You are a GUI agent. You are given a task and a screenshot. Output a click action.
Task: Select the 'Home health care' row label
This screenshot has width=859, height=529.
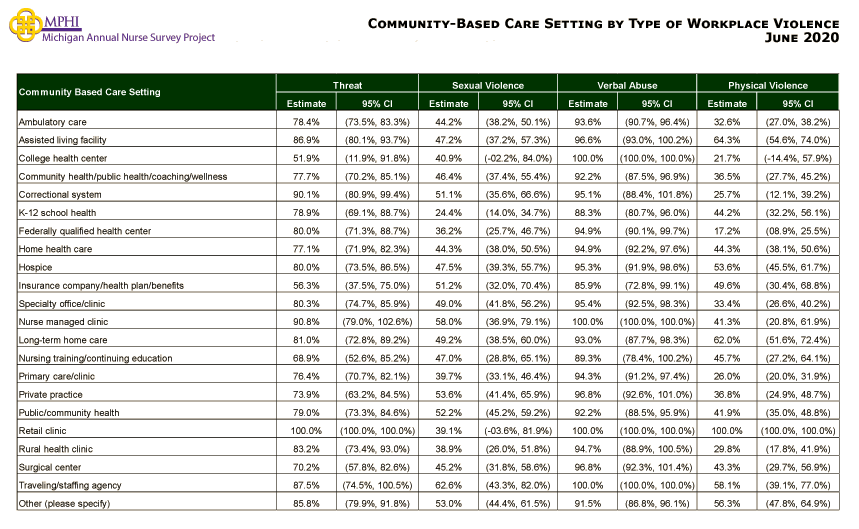[x=55, y=249]
